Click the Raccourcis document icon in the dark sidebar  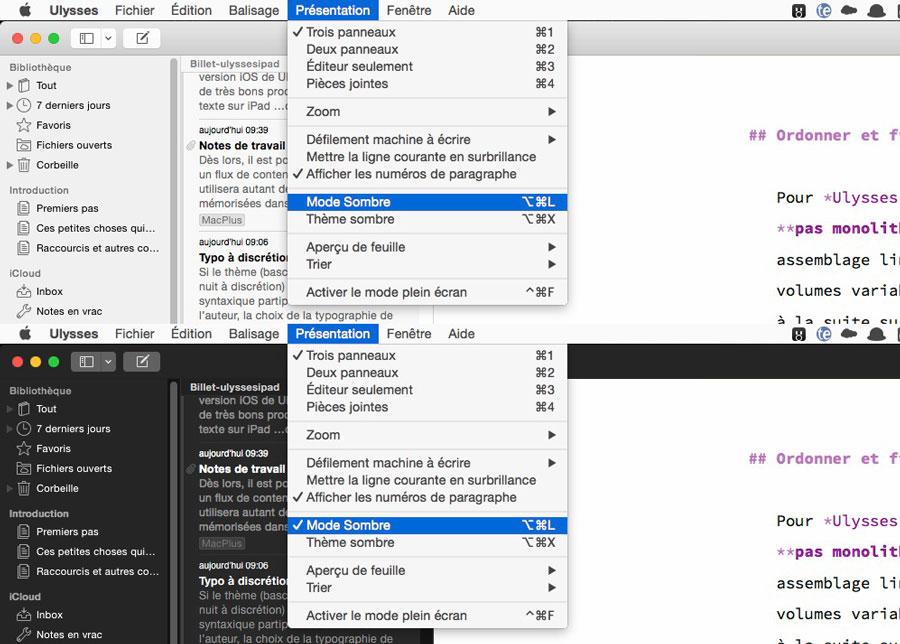pyautogui.click(x=24, y=571)
